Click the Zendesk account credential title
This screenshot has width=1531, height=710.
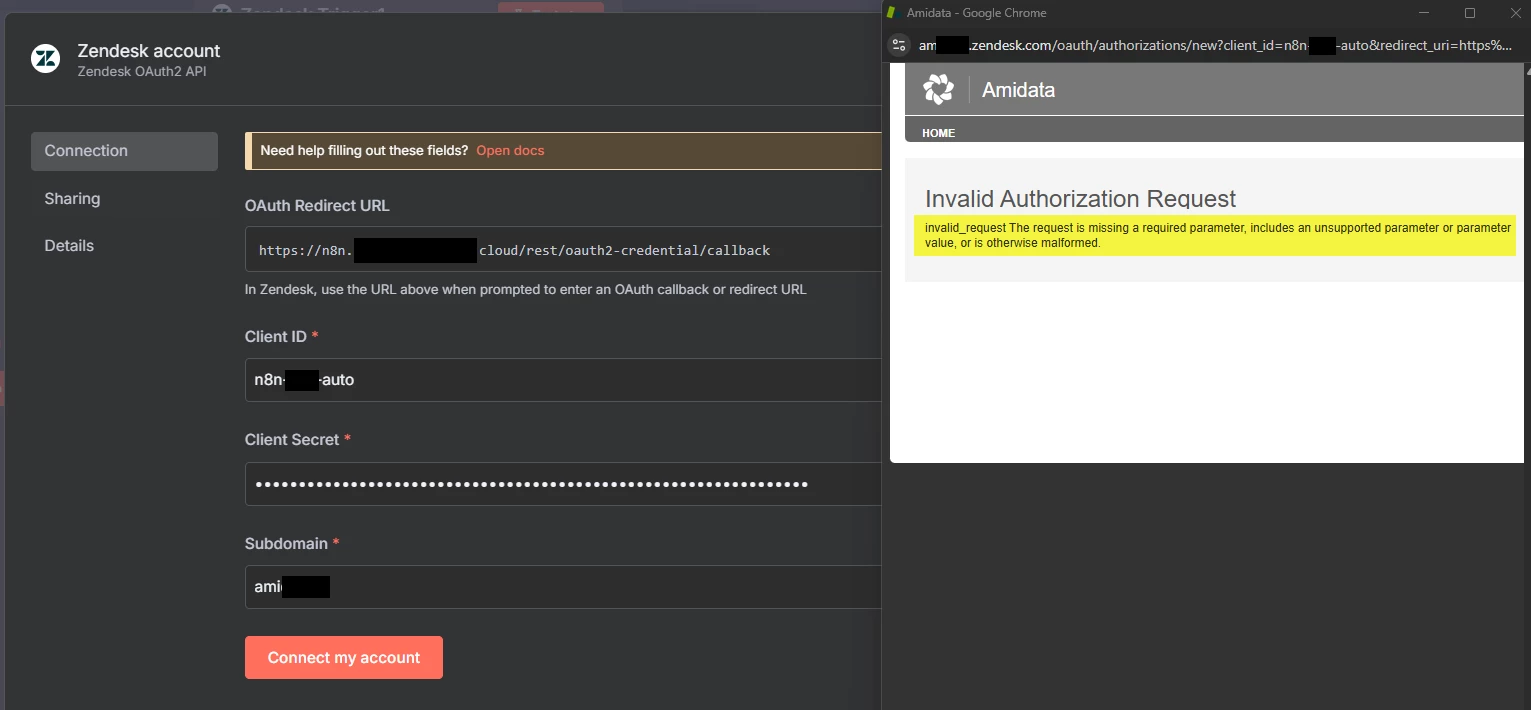pos(149,51)
